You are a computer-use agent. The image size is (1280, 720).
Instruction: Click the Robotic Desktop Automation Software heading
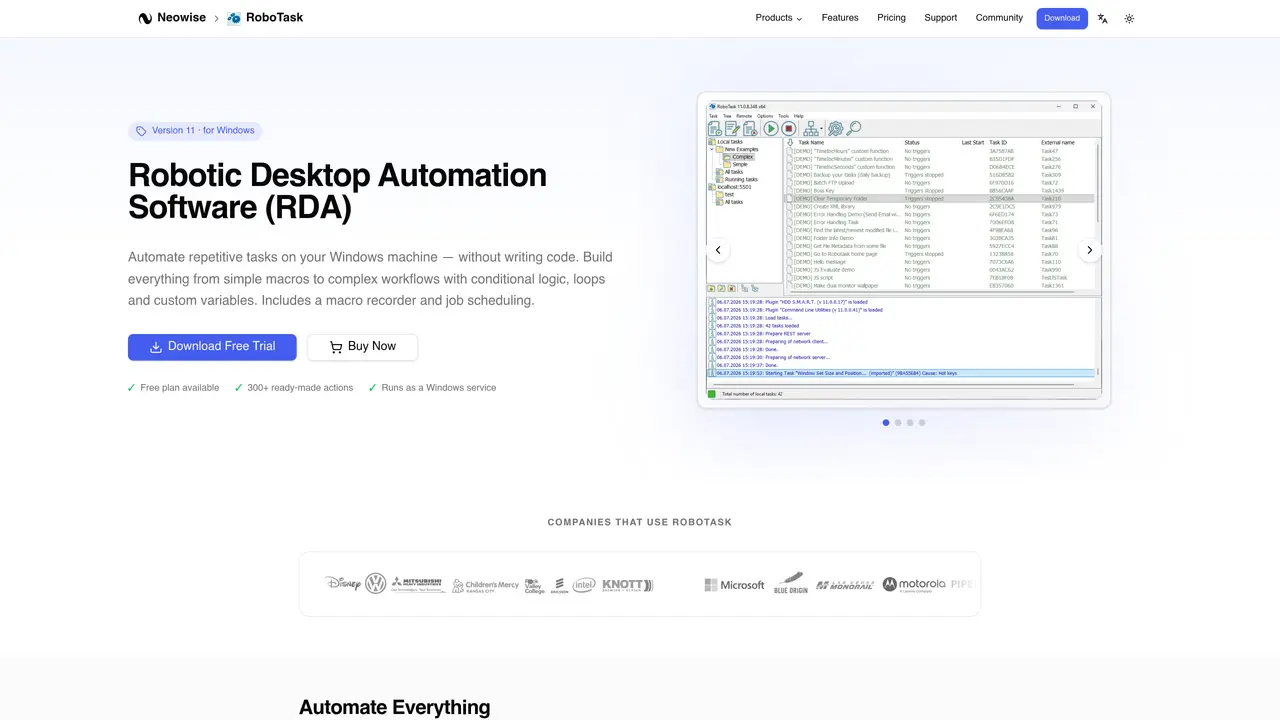(337, 191)
